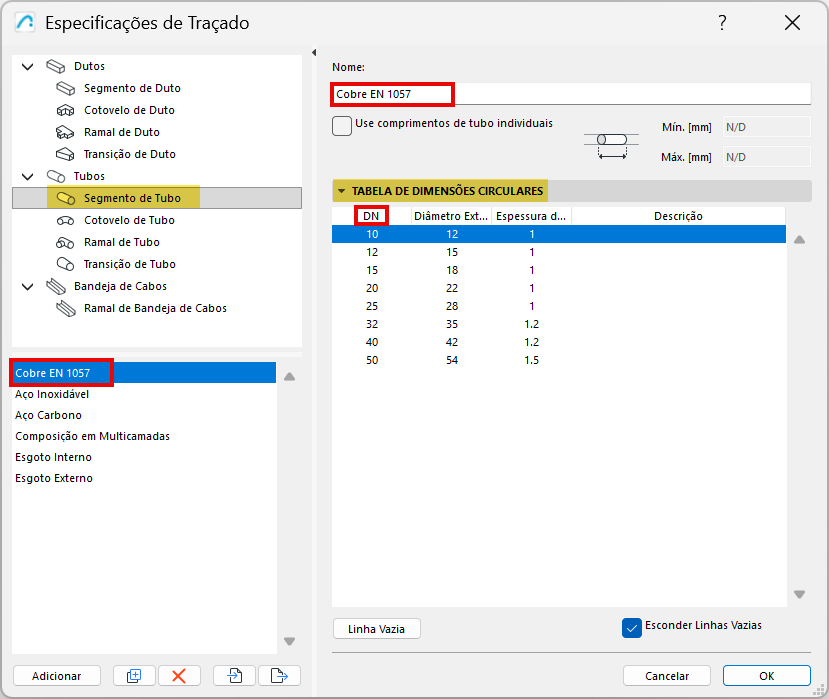
Task: Select table row with DN 50
Action: [559, 360]
